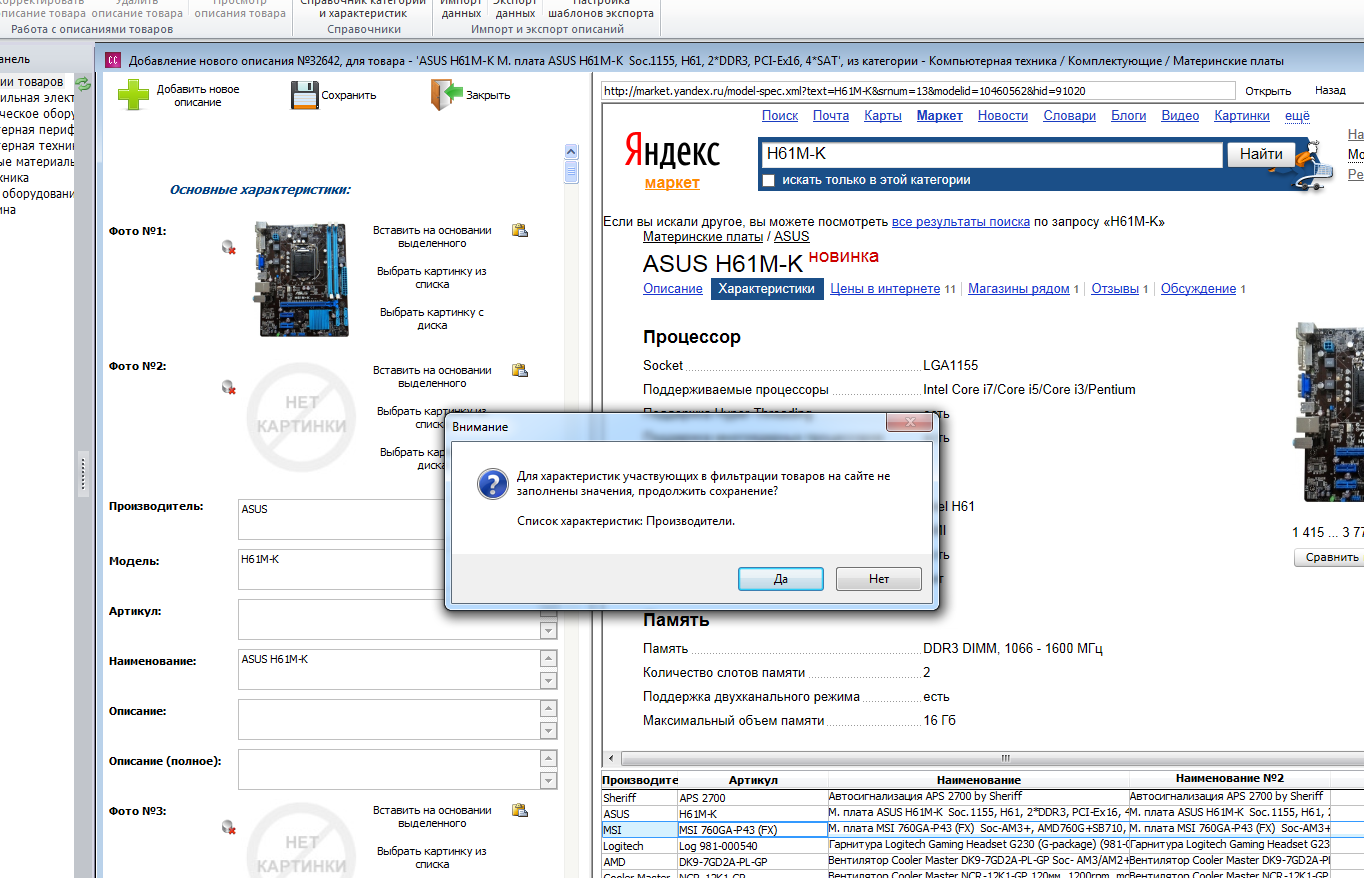Open Материнские платы breadcrumb link

(x=703, y=237)
